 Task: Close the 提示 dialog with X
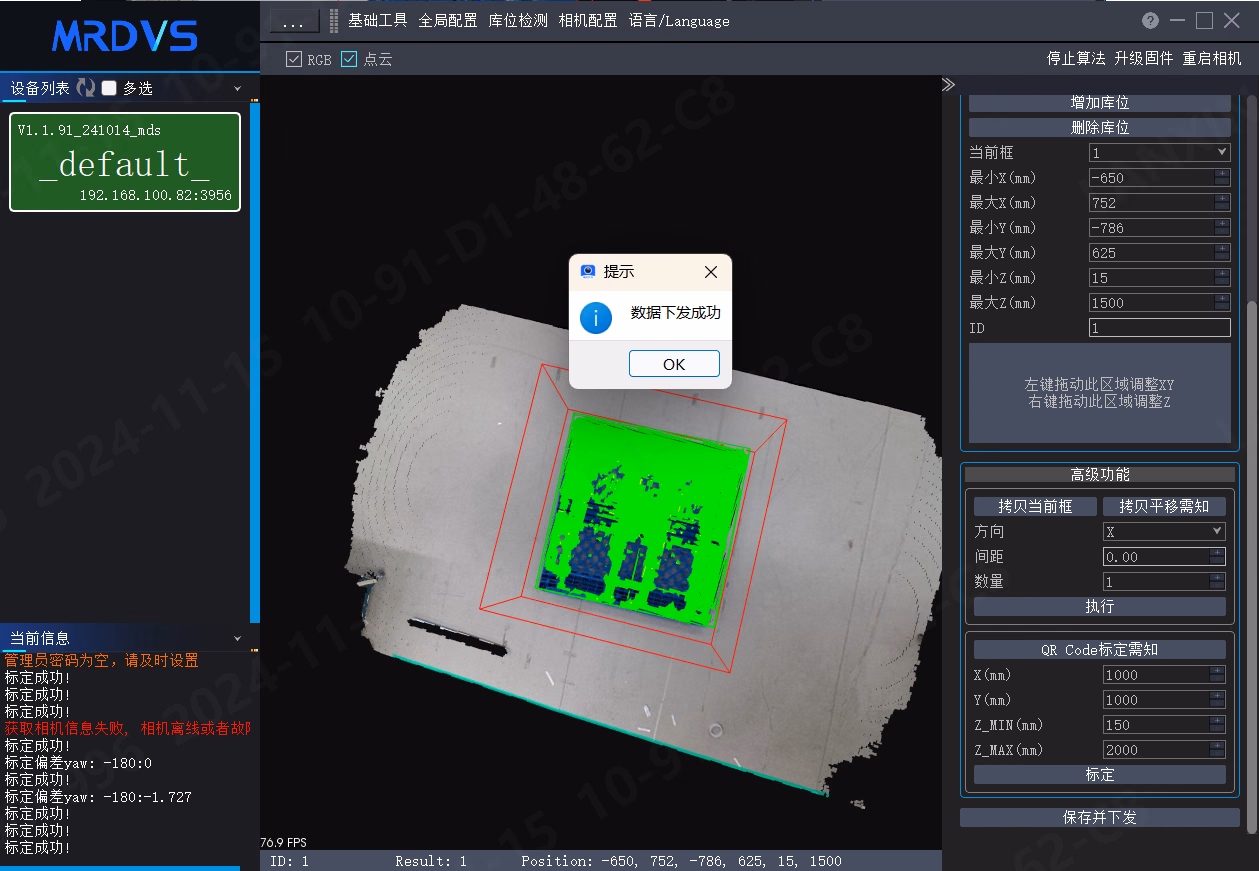pos(711,272)
